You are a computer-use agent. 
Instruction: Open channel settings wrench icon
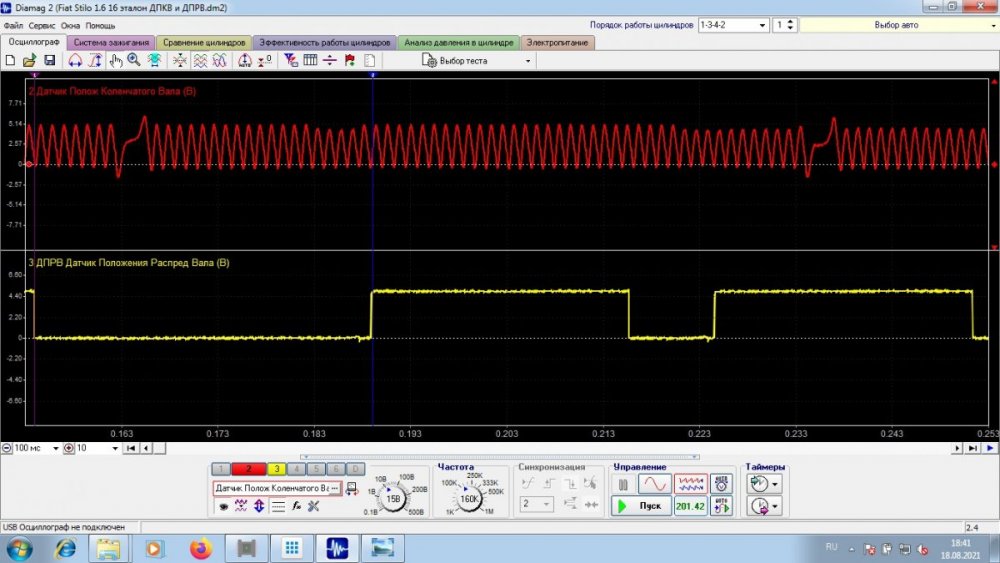[313, 506]
